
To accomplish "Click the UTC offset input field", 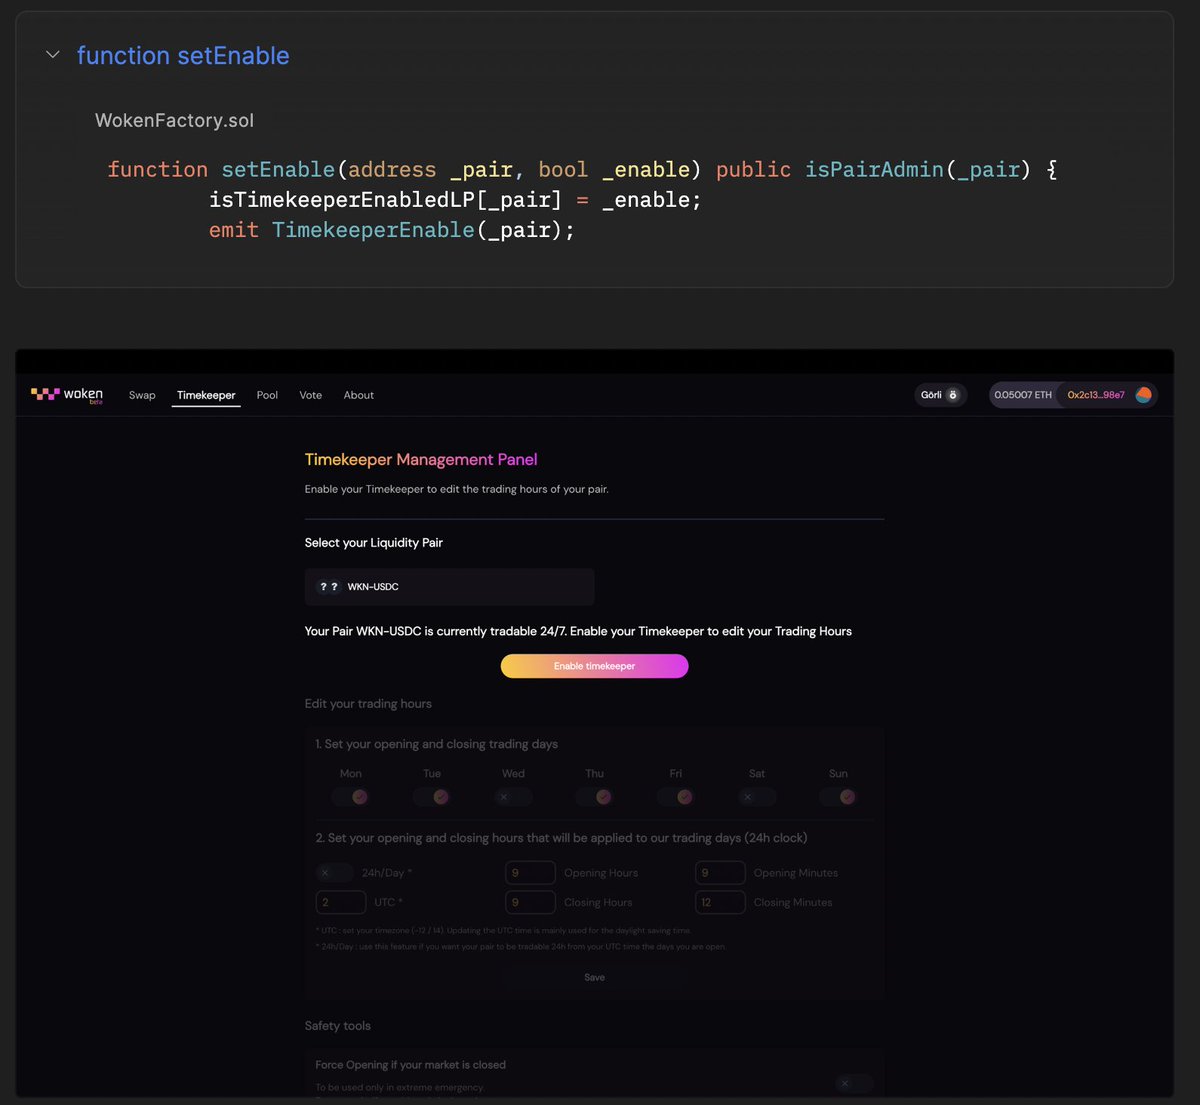I will pyautogui.click(x=341, y=902).
